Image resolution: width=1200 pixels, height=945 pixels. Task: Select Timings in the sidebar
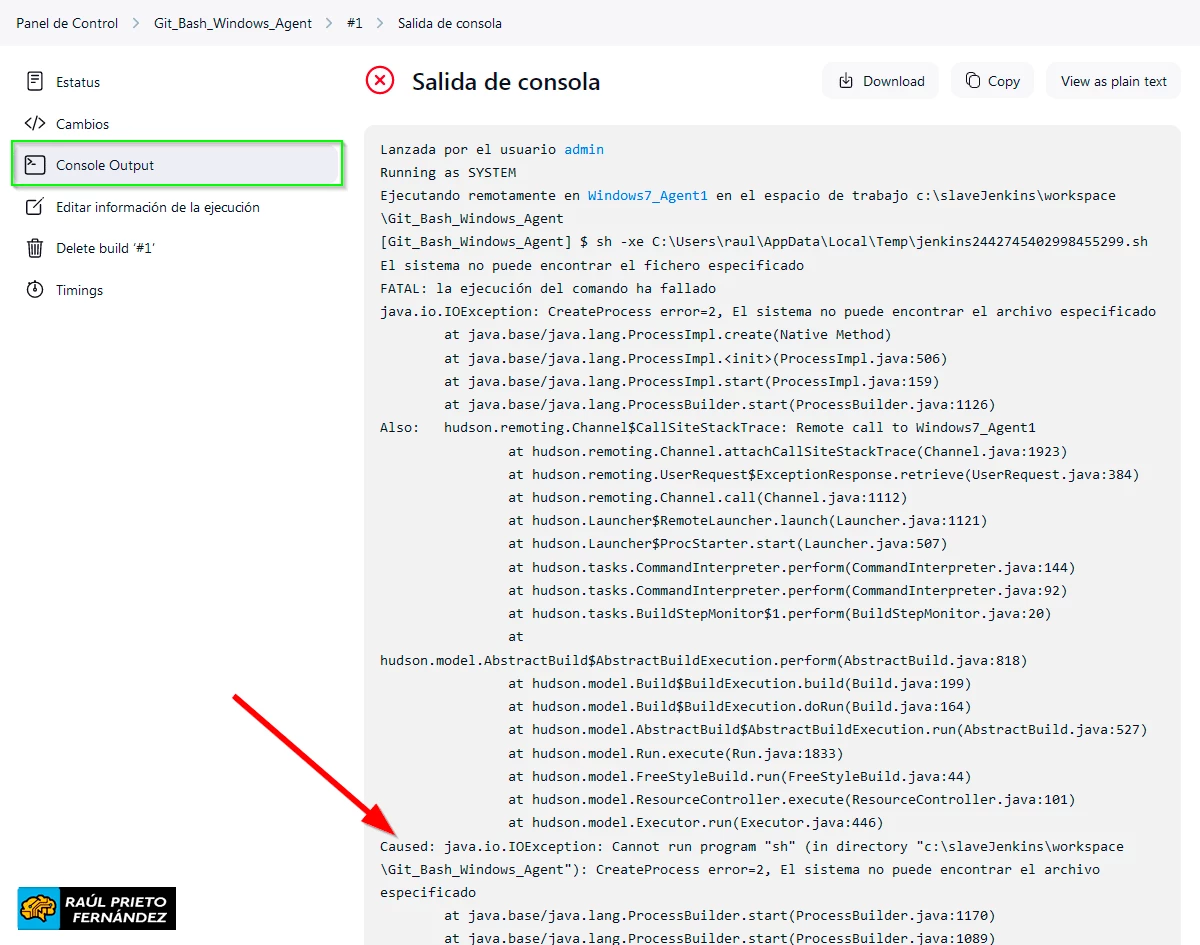80,290
